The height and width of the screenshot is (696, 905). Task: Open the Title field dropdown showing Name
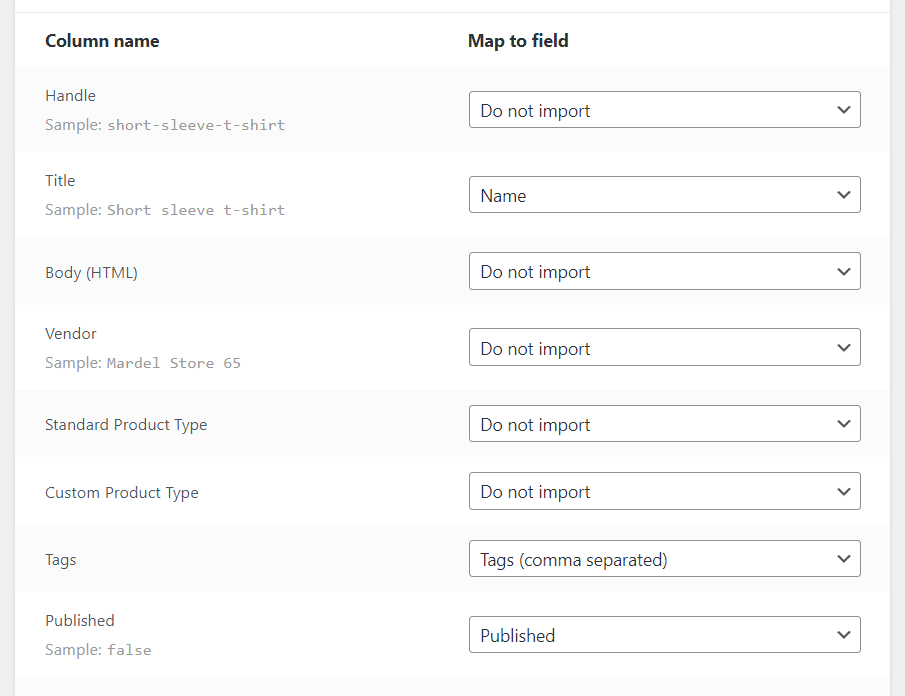(x=665, y=194)
